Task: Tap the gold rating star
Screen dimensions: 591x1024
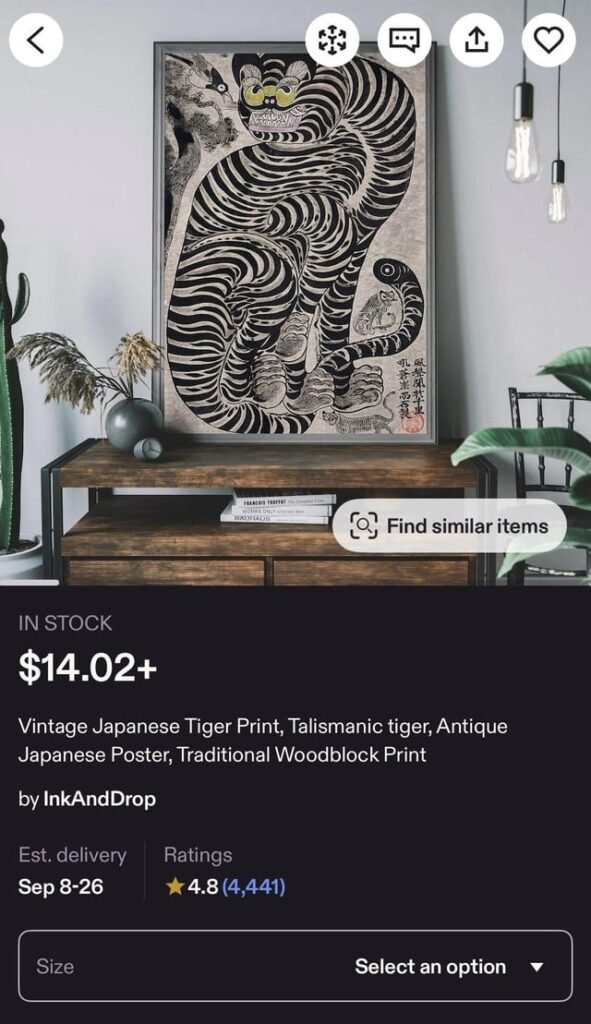Action: pos(174,886)
